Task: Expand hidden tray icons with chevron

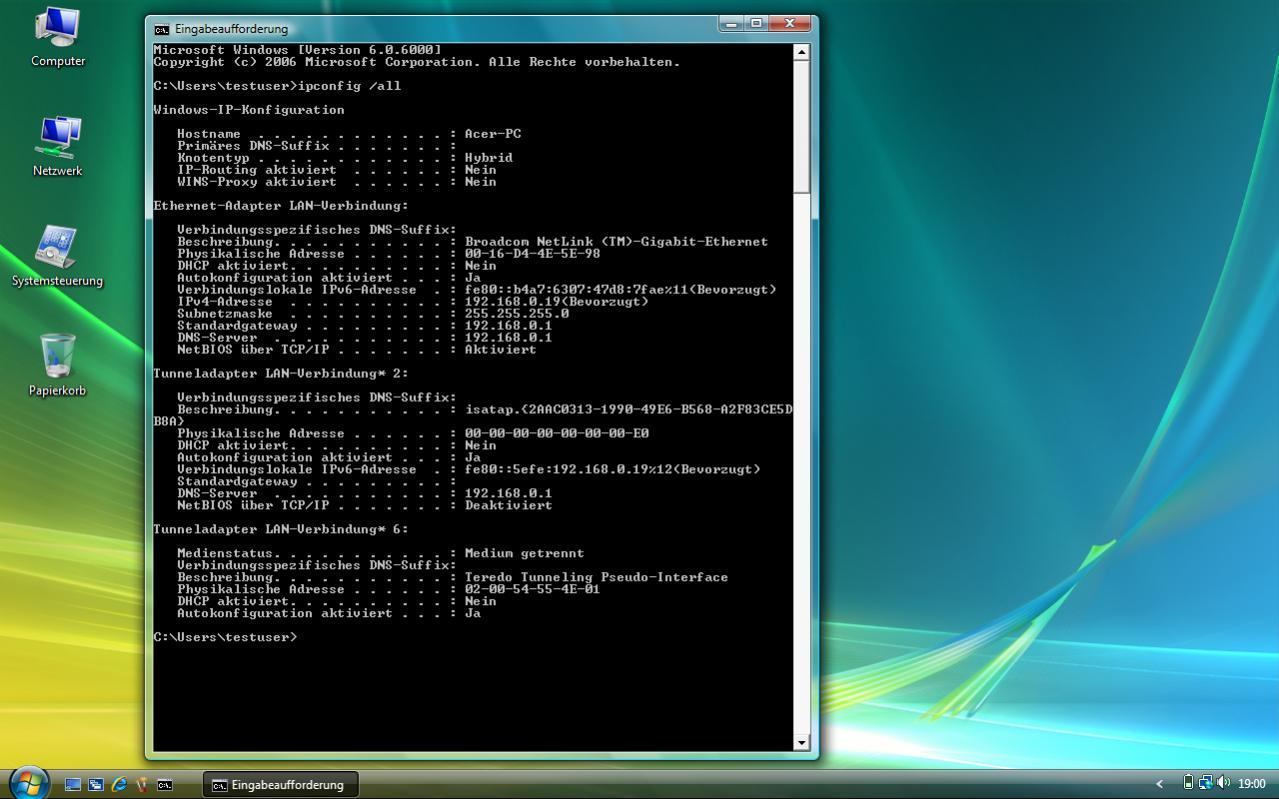Action: pos(1159,784)
